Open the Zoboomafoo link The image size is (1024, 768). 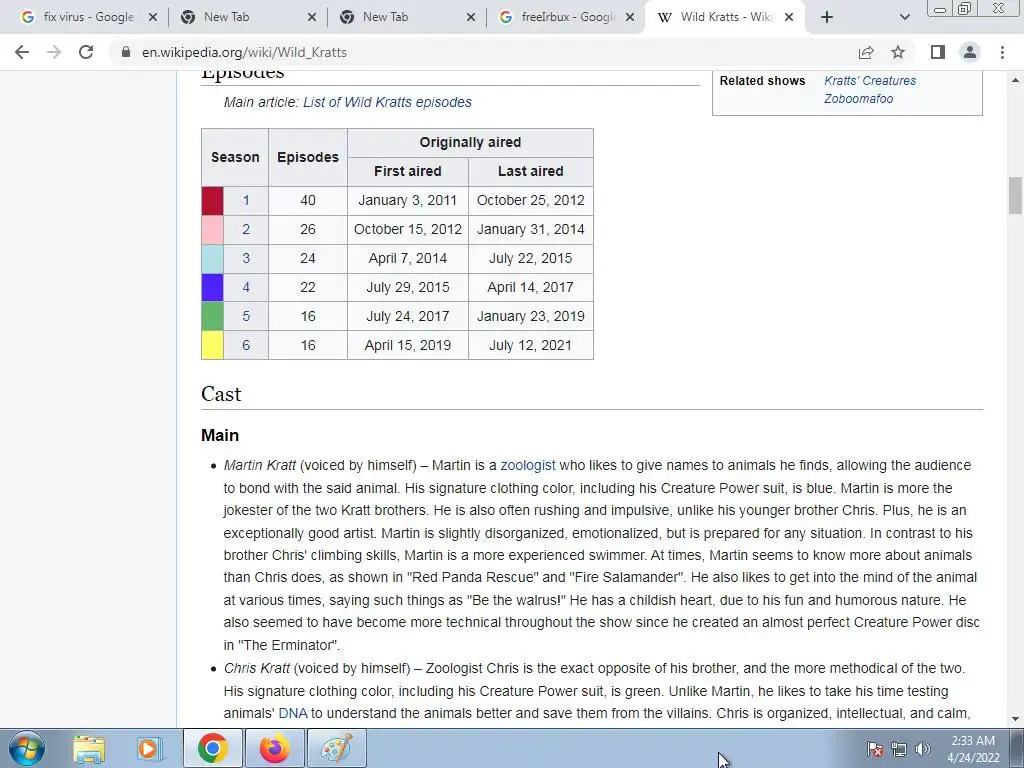coord(858,99)
